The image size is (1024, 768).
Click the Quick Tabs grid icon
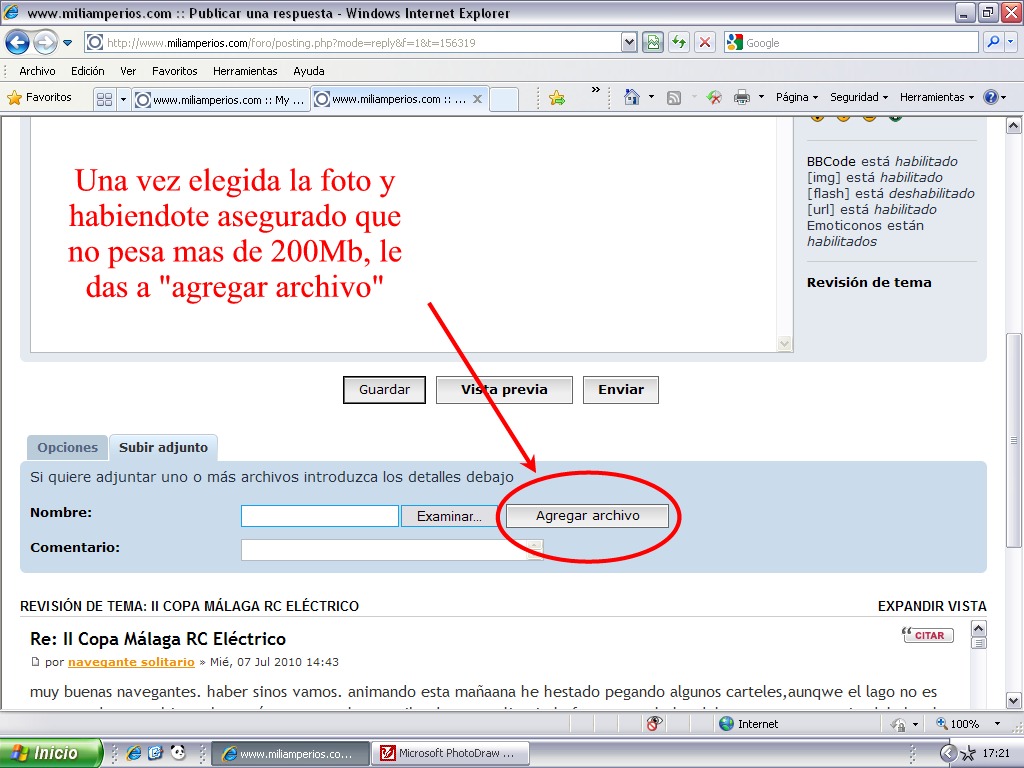(x=104, y=99)
